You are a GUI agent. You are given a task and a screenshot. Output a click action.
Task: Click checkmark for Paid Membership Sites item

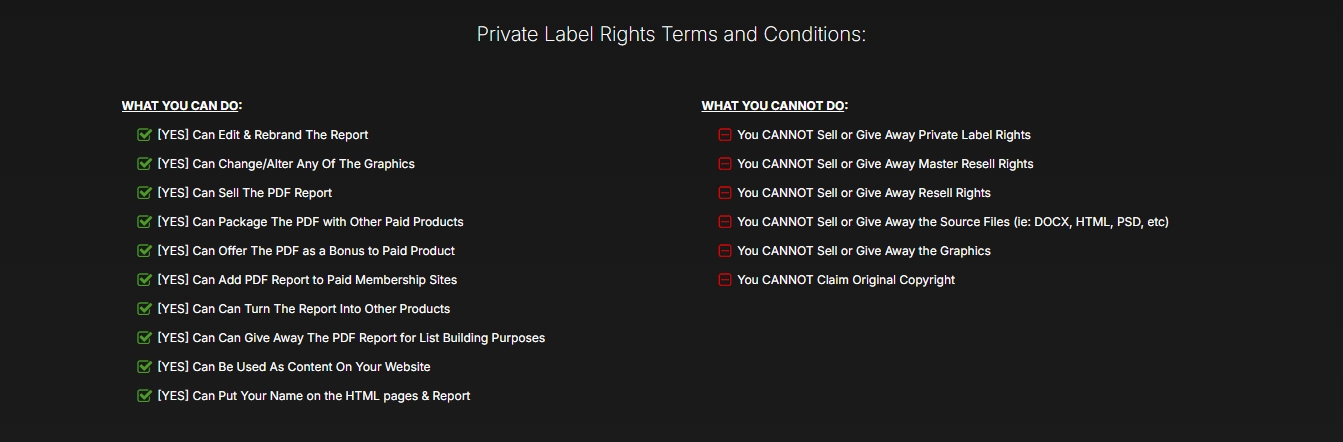[144, 280]
